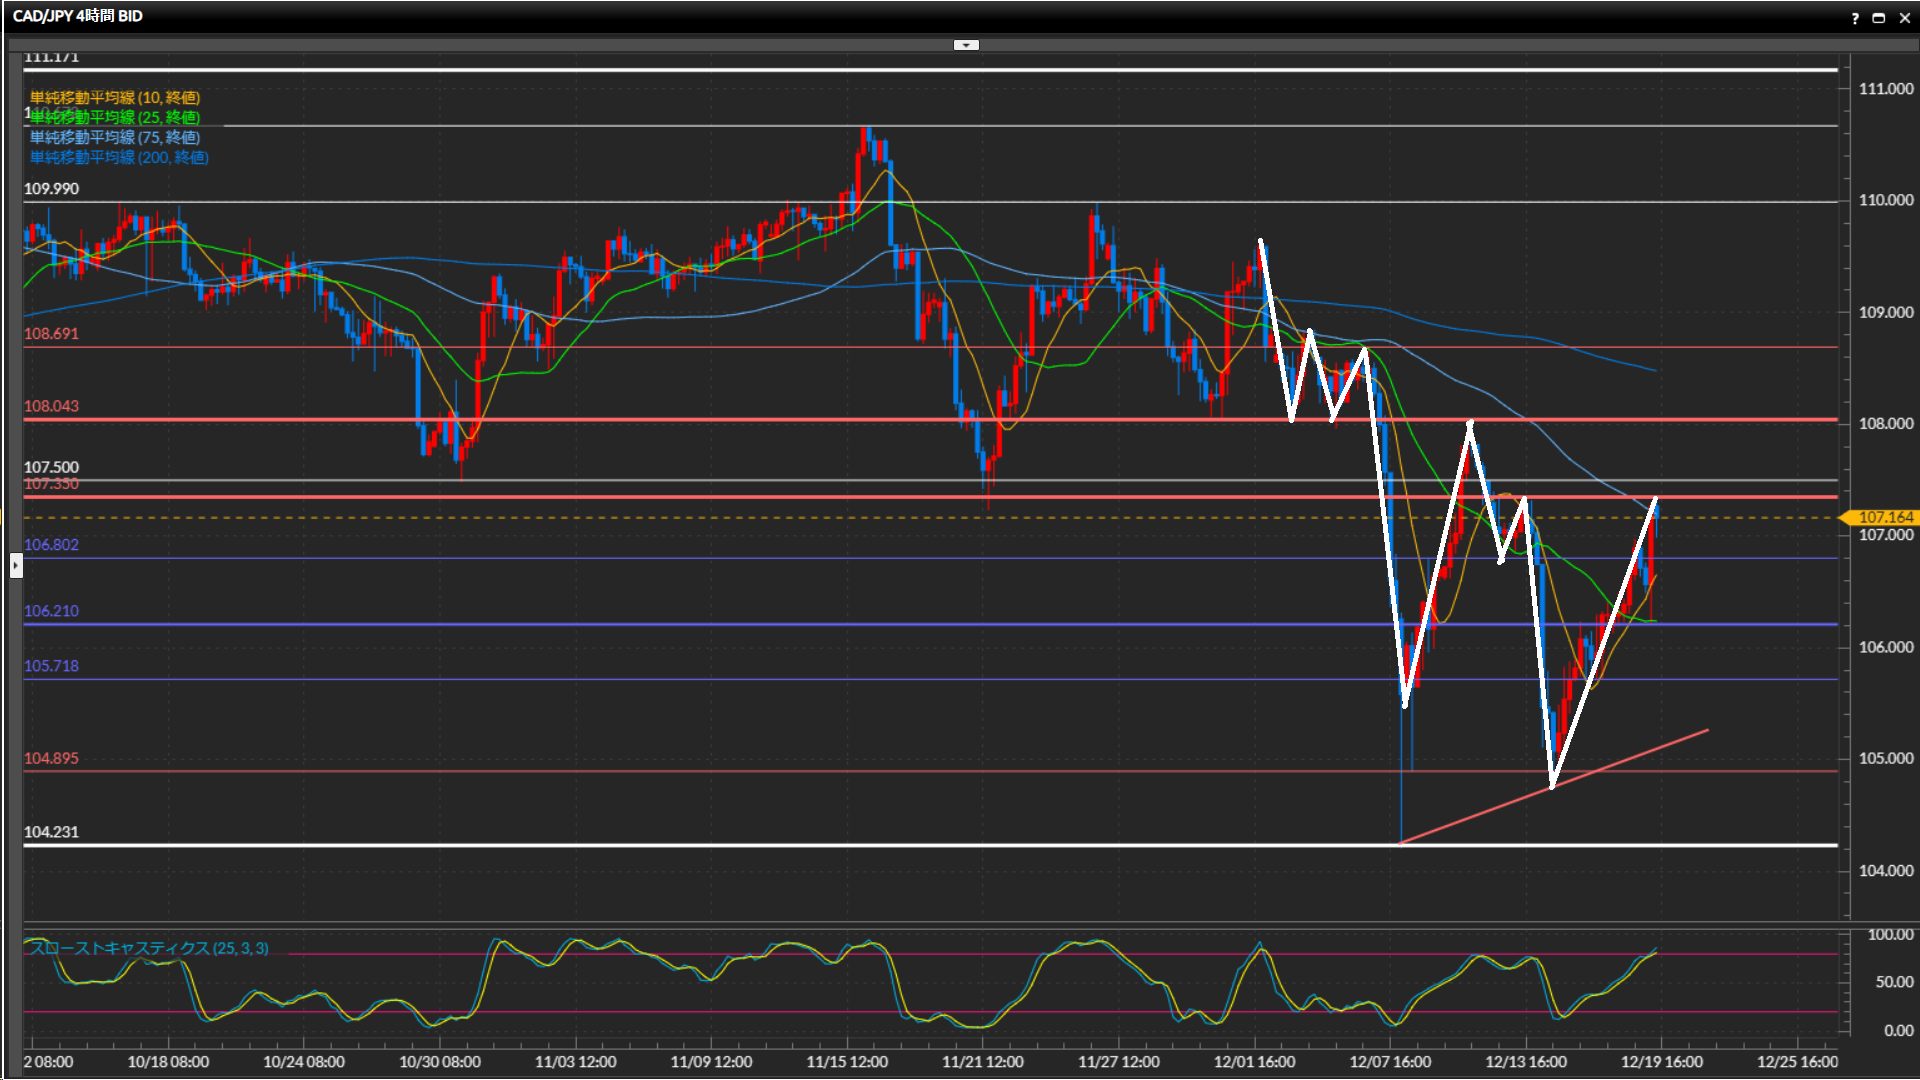Click the help question mark icon
The image size is (1920, 1080).
[1855, 18]
